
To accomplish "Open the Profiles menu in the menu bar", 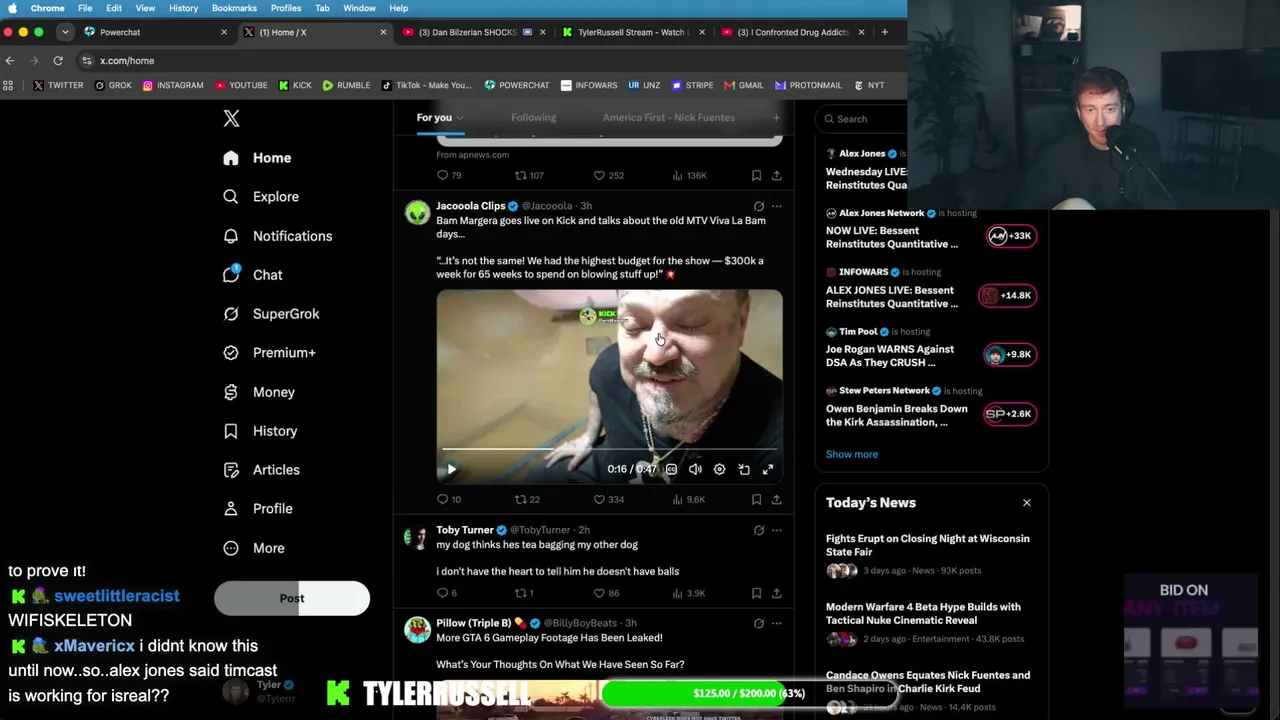I will pyautogui.click(x=286, y=8).
